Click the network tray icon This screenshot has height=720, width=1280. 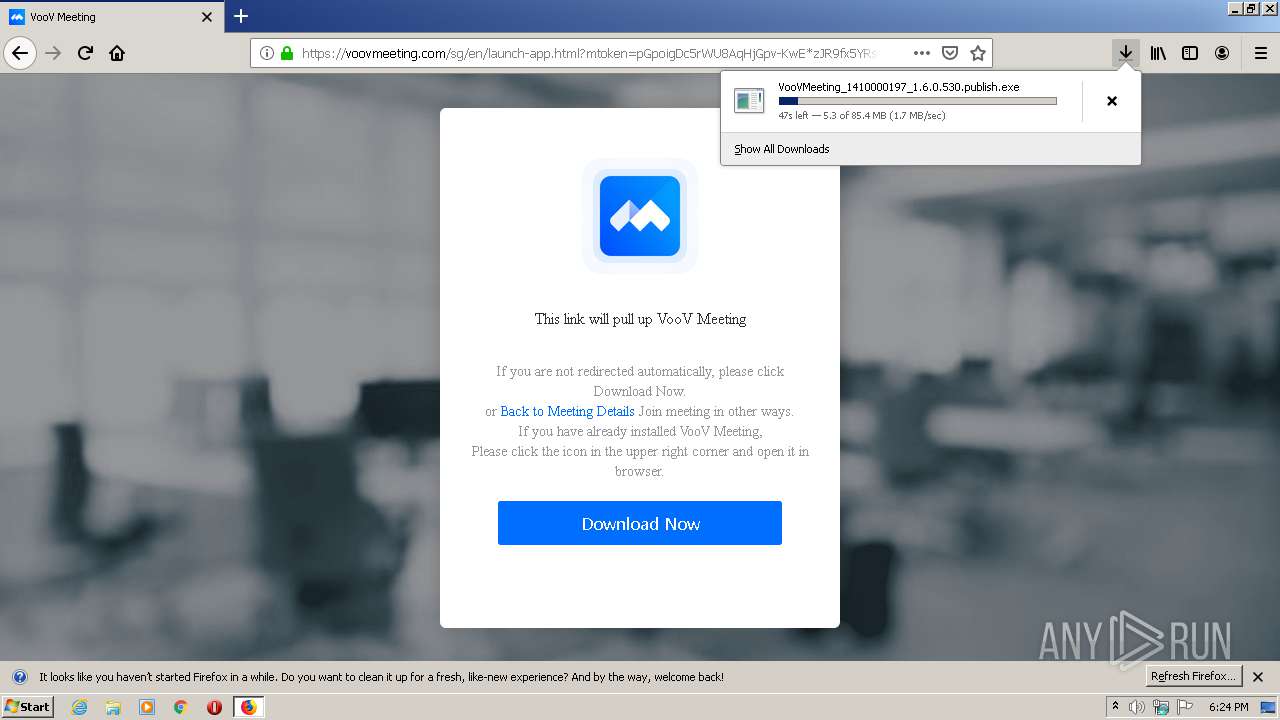click(x=1161, y=707)
